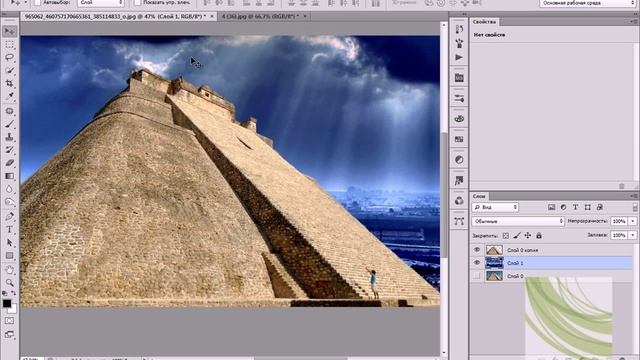Open the Непрозрачность slider arrow
Viewport: 640px width, 360px height.
633,221
